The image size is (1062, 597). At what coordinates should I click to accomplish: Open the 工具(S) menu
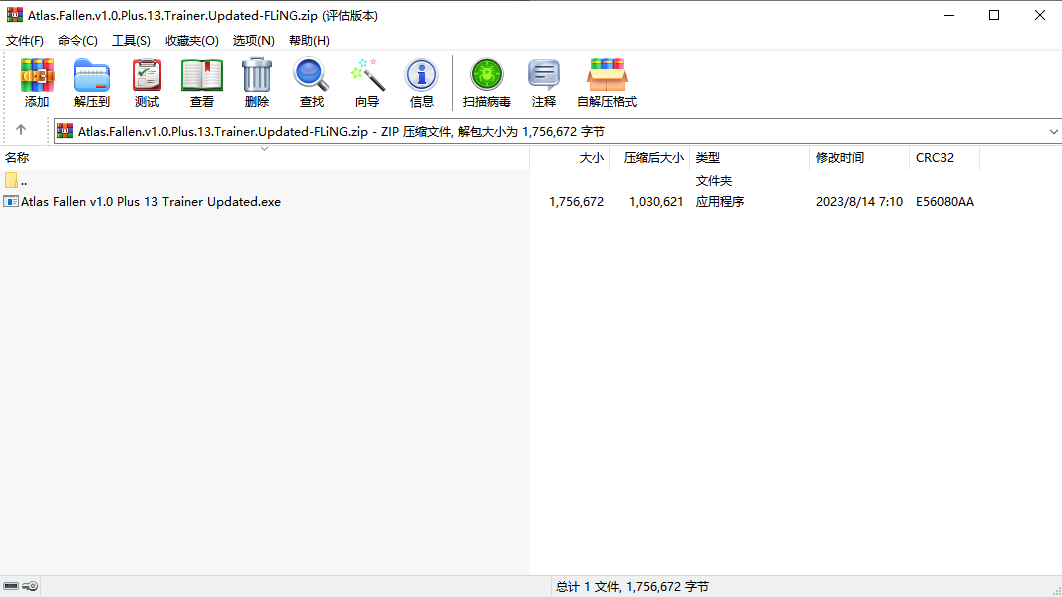[131, 41]
